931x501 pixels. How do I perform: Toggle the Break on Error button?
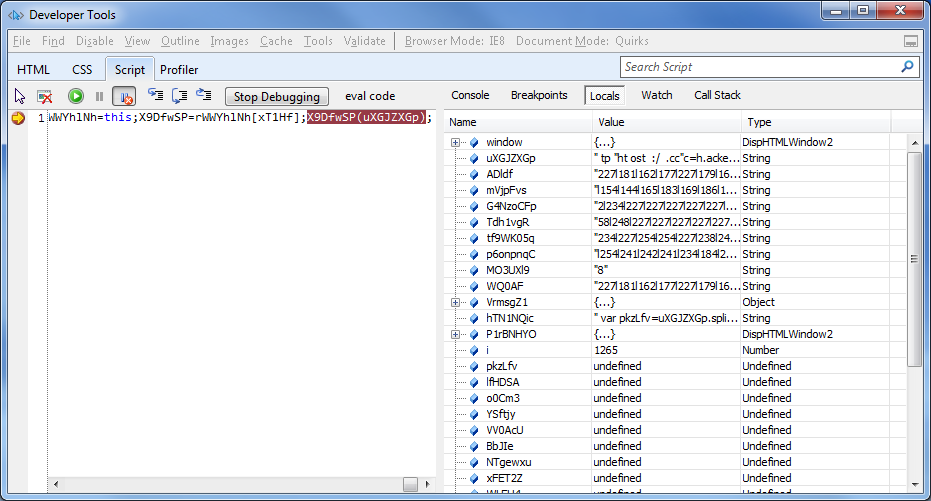point(124,96)
